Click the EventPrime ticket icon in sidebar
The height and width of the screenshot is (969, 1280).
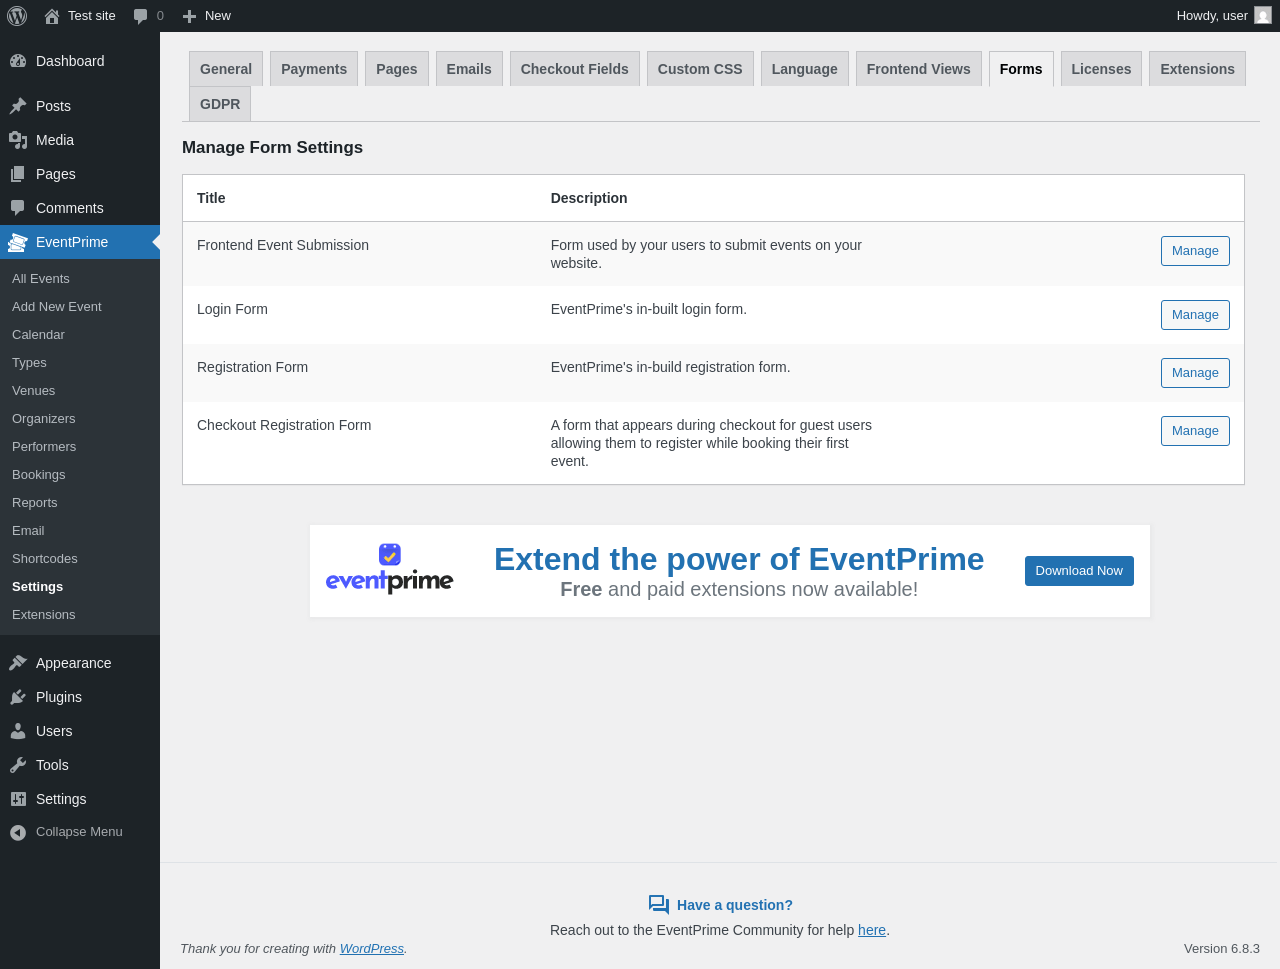(18, 242)
